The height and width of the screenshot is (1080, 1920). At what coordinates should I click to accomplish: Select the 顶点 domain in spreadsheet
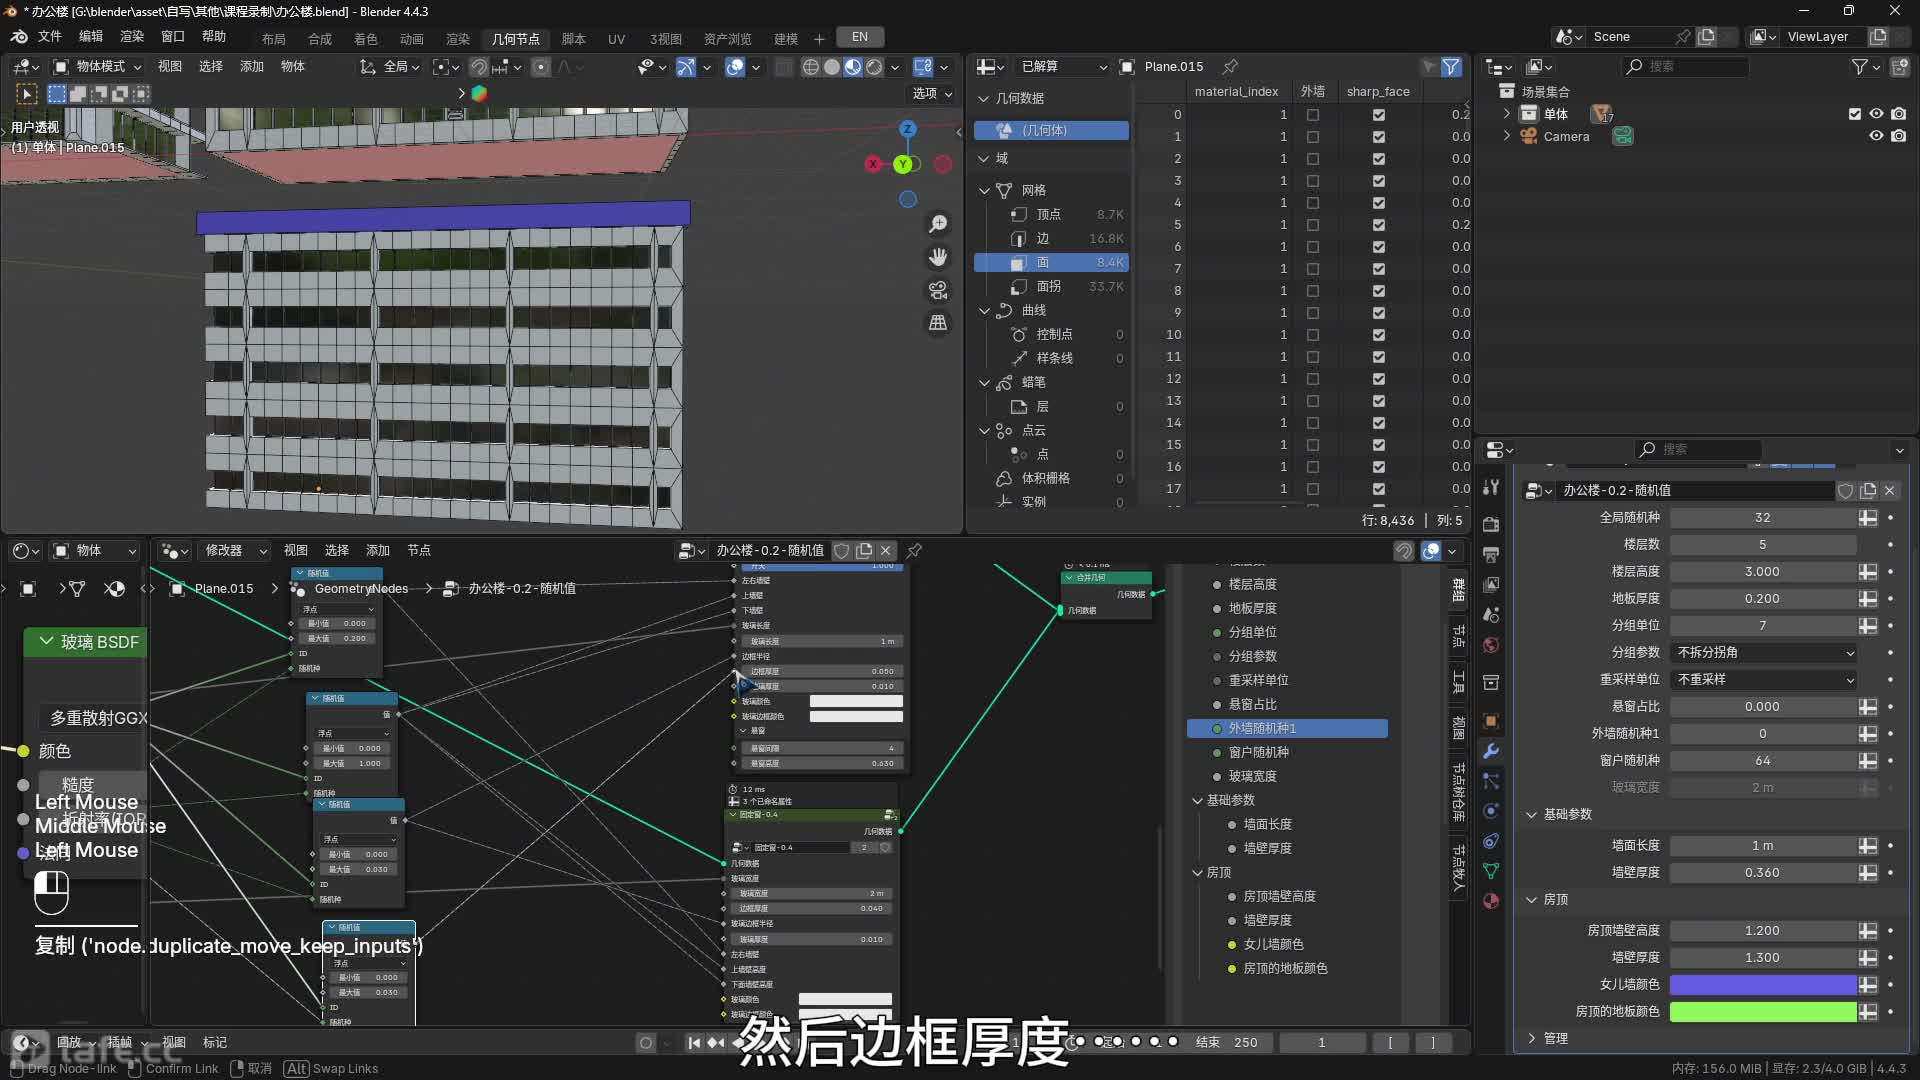[x=1052, y=215]
